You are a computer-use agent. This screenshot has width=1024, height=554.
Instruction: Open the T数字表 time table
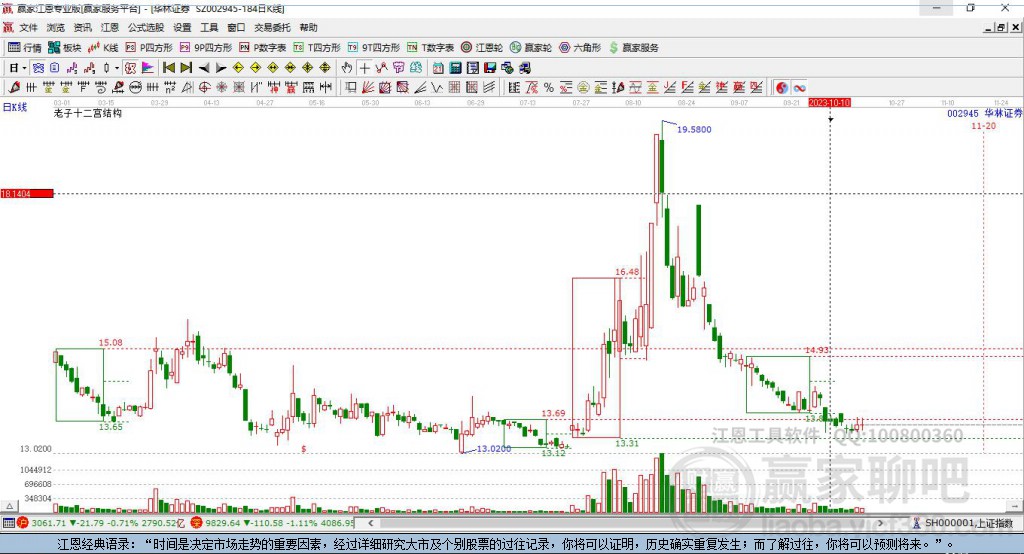point(430,48)
